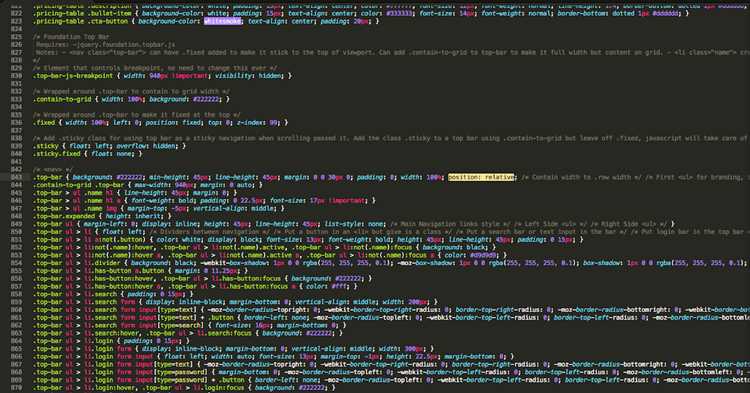Click the '#333333' color value
Viewport: 750px width, 393px height.
point(400,13)
